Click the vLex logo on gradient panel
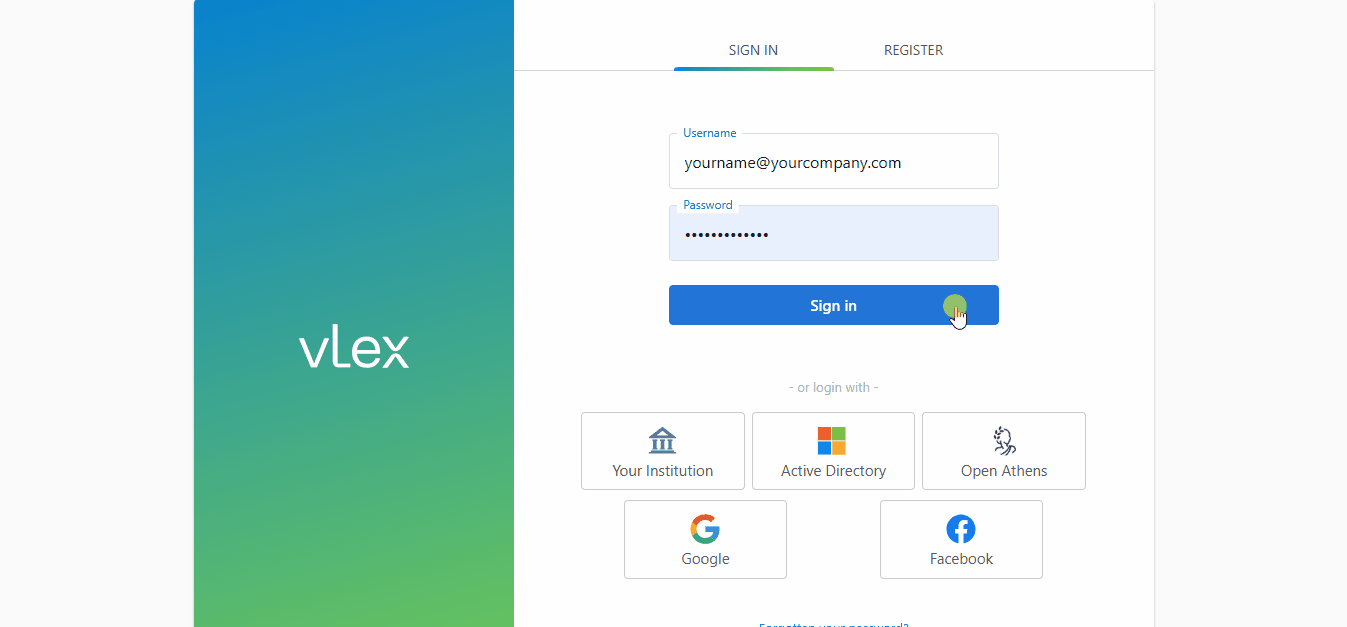 (x=354, y=350)
